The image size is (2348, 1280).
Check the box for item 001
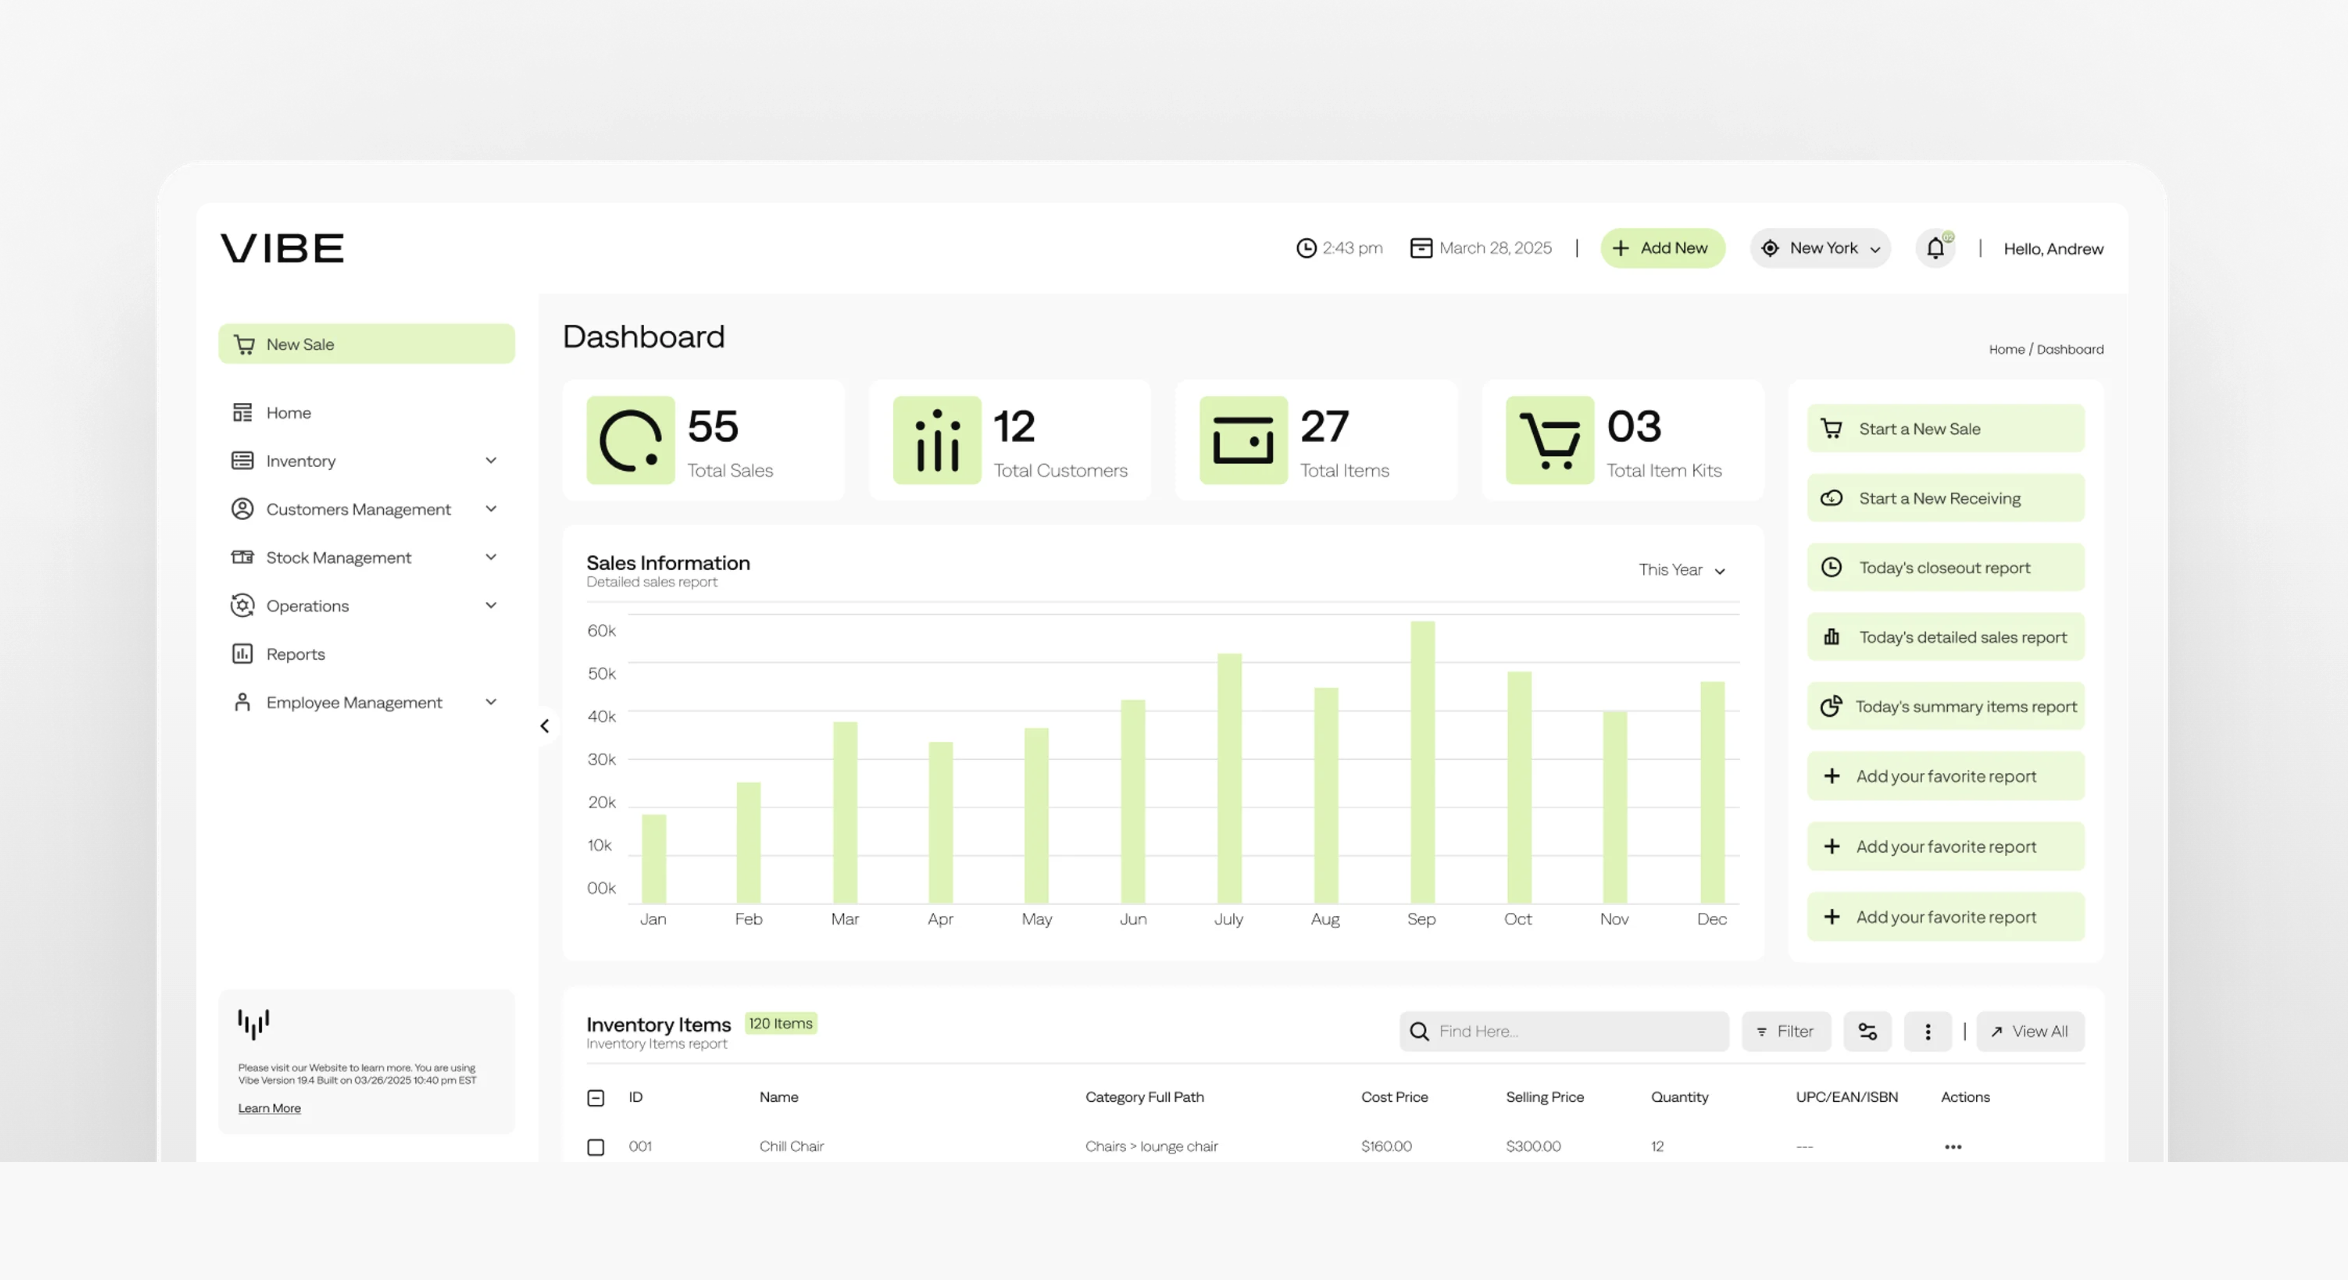click(x=596, y=1147)
